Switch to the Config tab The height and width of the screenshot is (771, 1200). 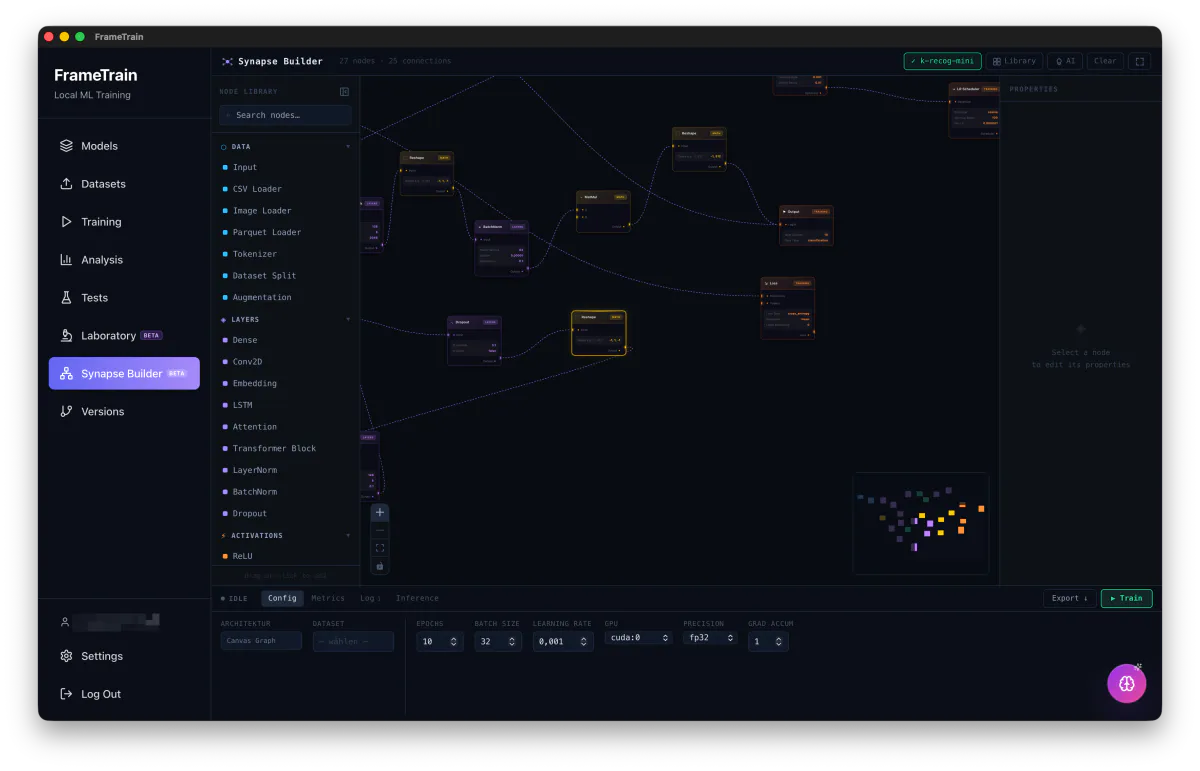(282, 598)
